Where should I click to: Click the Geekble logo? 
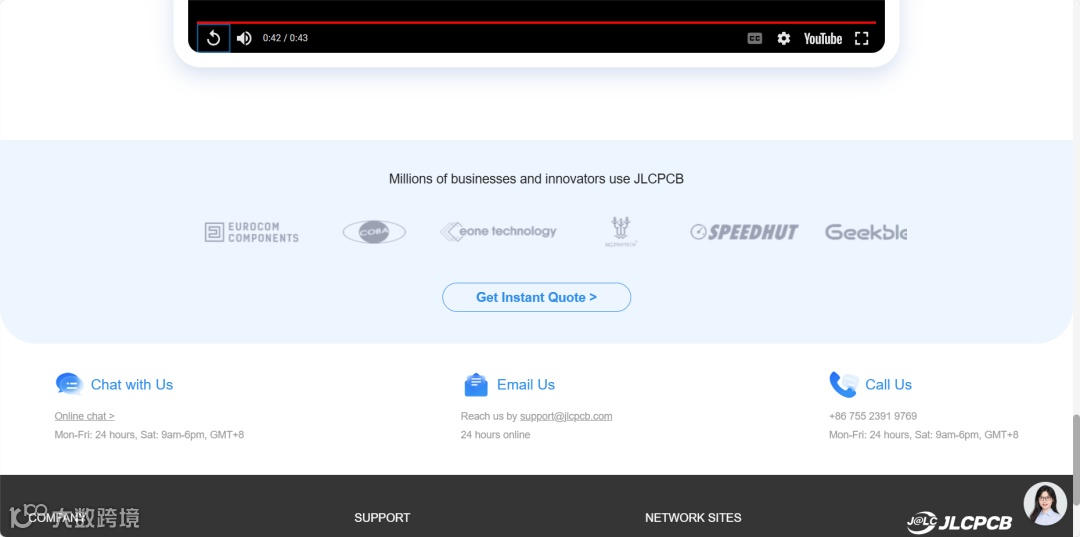(x=866, y=232)
